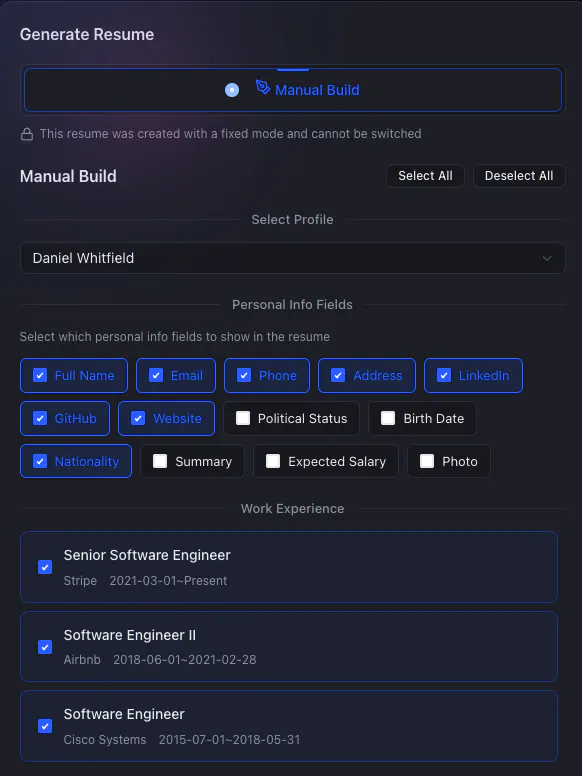Click the Deselect All button
This screenshot has width=582, height=776.
pyautogui.click(x=519, y=176)
